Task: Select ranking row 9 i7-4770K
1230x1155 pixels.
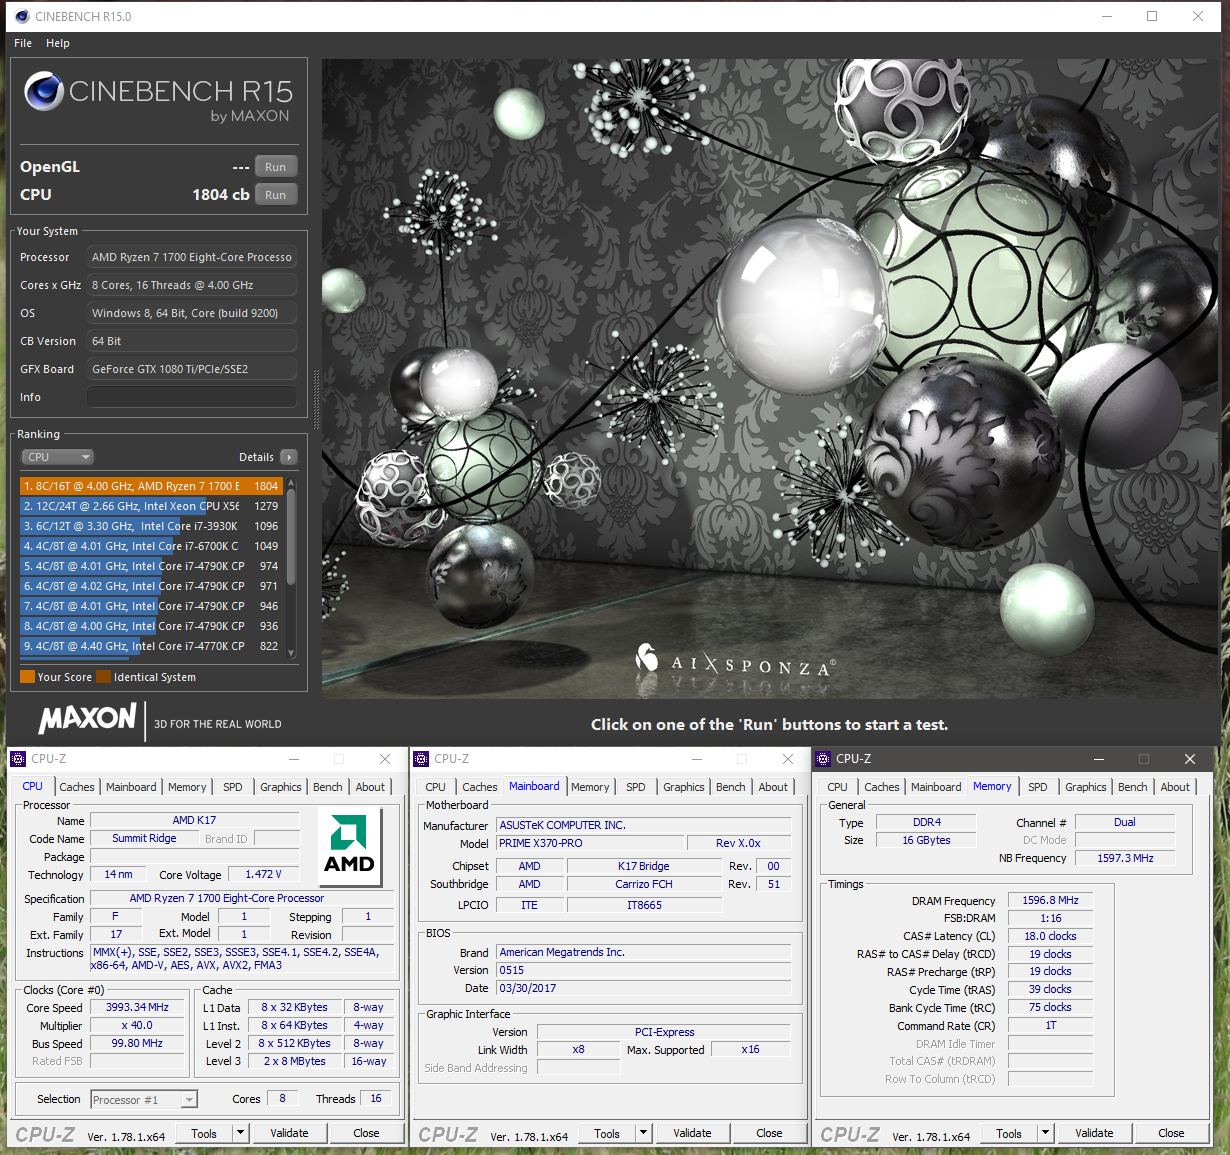Action: click(151, 646)
